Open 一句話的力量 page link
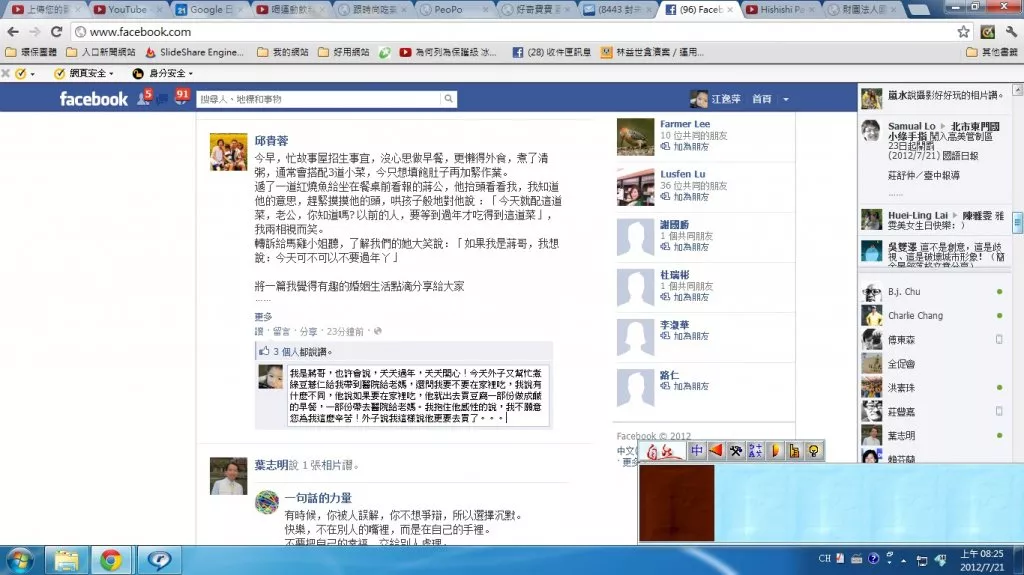This screenshot has width=1024, height=575. tap(318, 498)
